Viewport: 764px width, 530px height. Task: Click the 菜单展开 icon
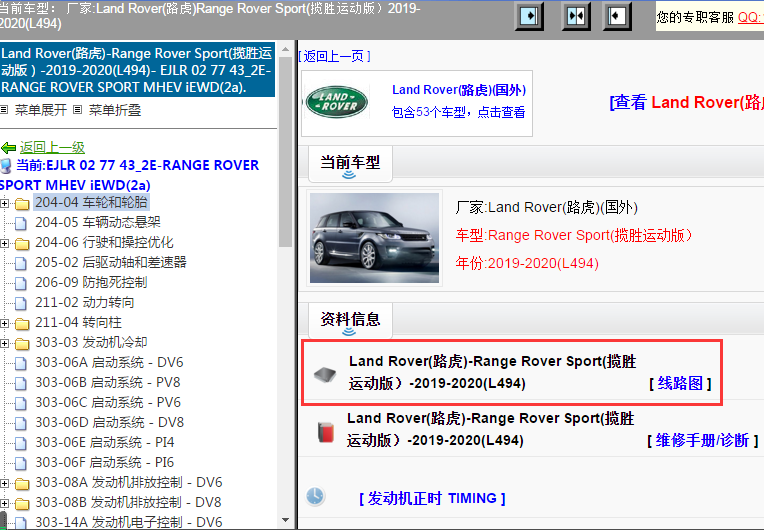pos(4,110)
